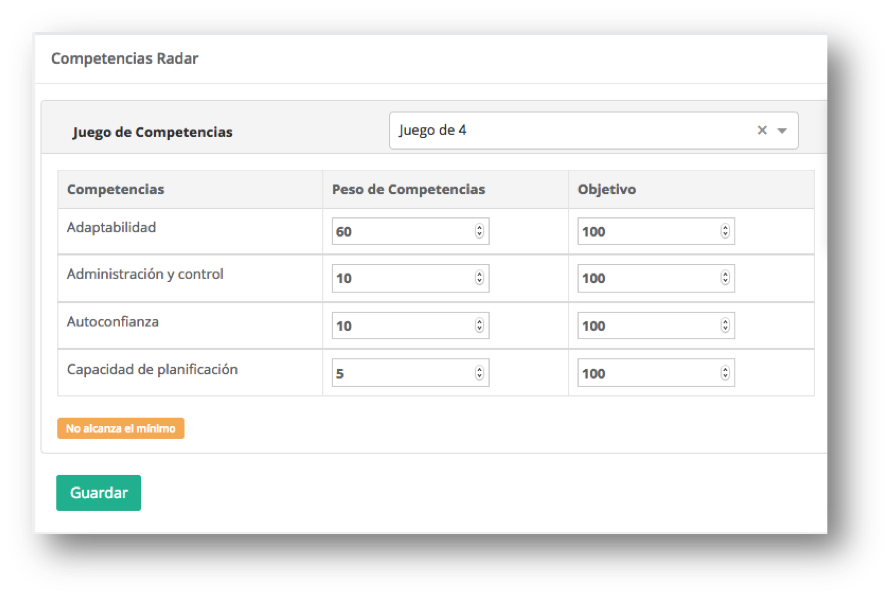Click the Guardar button

pos(98,493)
